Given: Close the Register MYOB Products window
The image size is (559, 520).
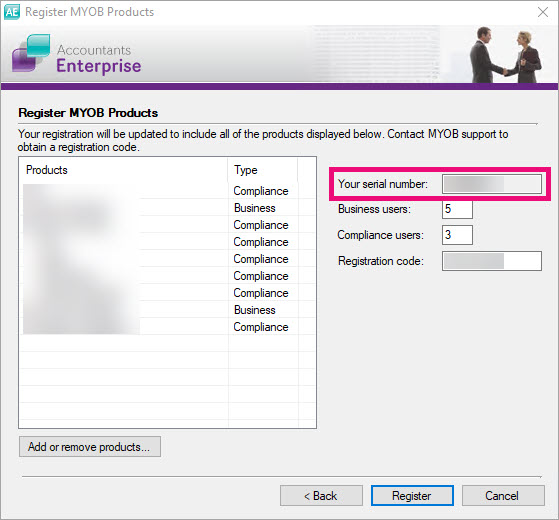Looking at the screenshot, I should [x=543, y=12].
